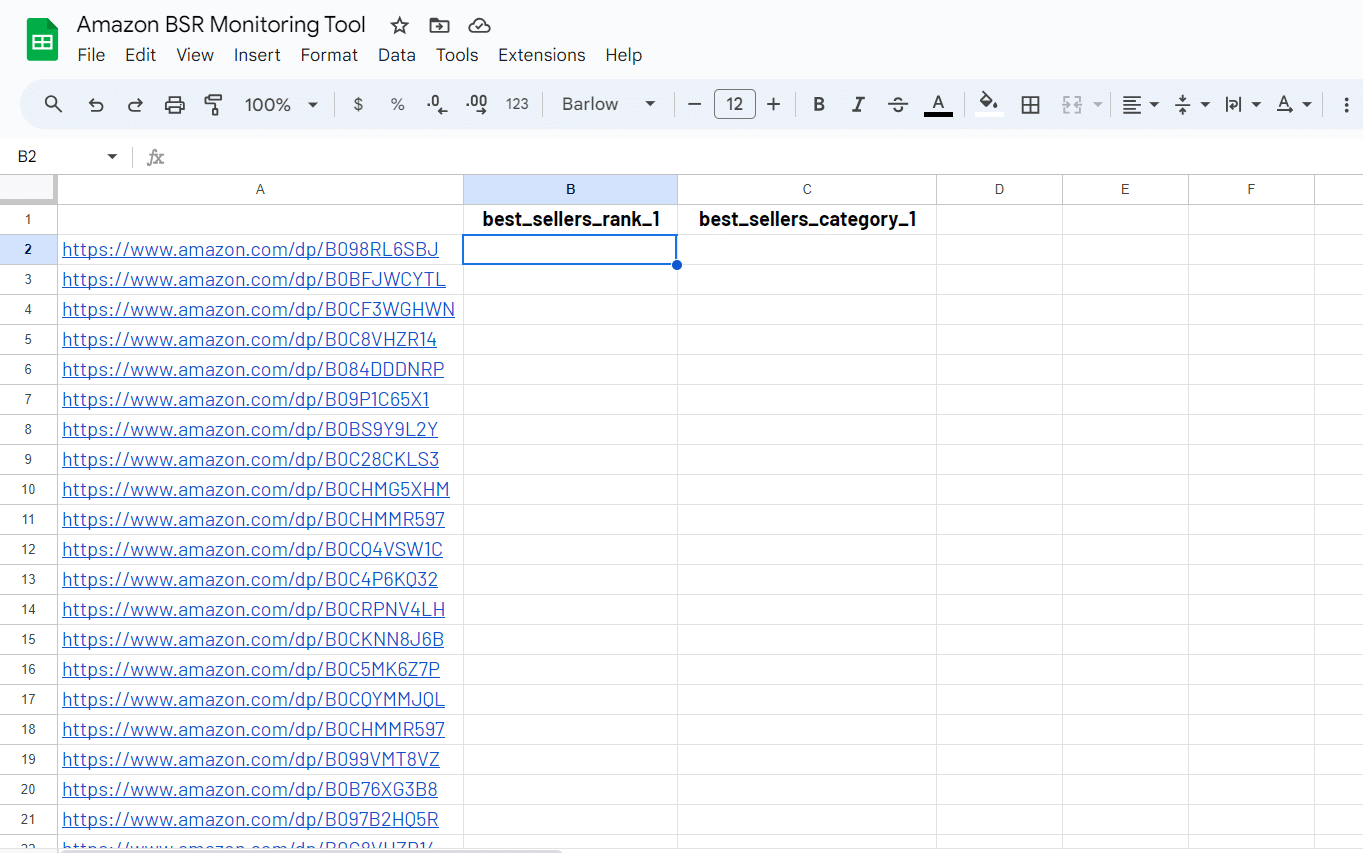1363x853 pixels.
Task: Click the cloud document status icon
Action: (x=479, y=25)
